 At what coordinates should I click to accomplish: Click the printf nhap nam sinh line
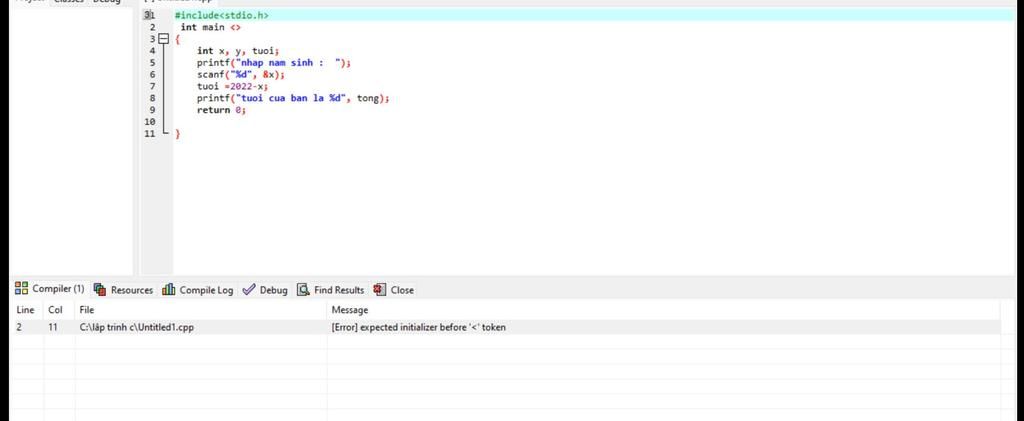pyautogui.click(x=274, y=63)
